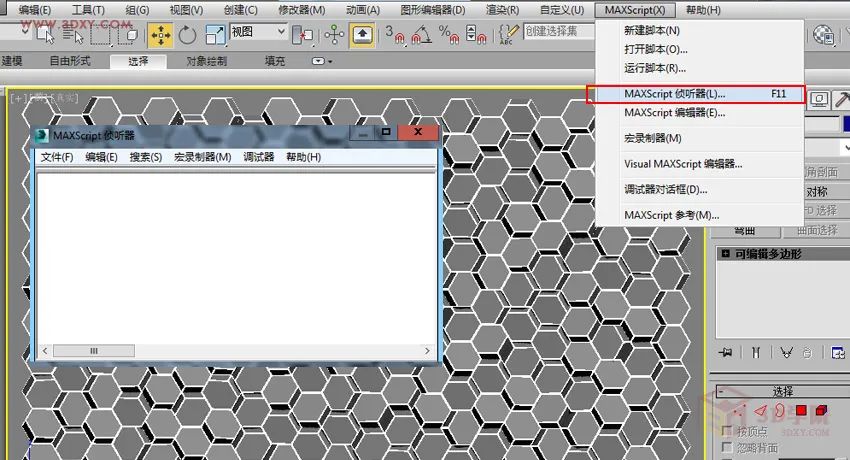Switch to the 建模 ribbon tab
The width and height of the screenshot is (850, 460).
pos(12,61)
